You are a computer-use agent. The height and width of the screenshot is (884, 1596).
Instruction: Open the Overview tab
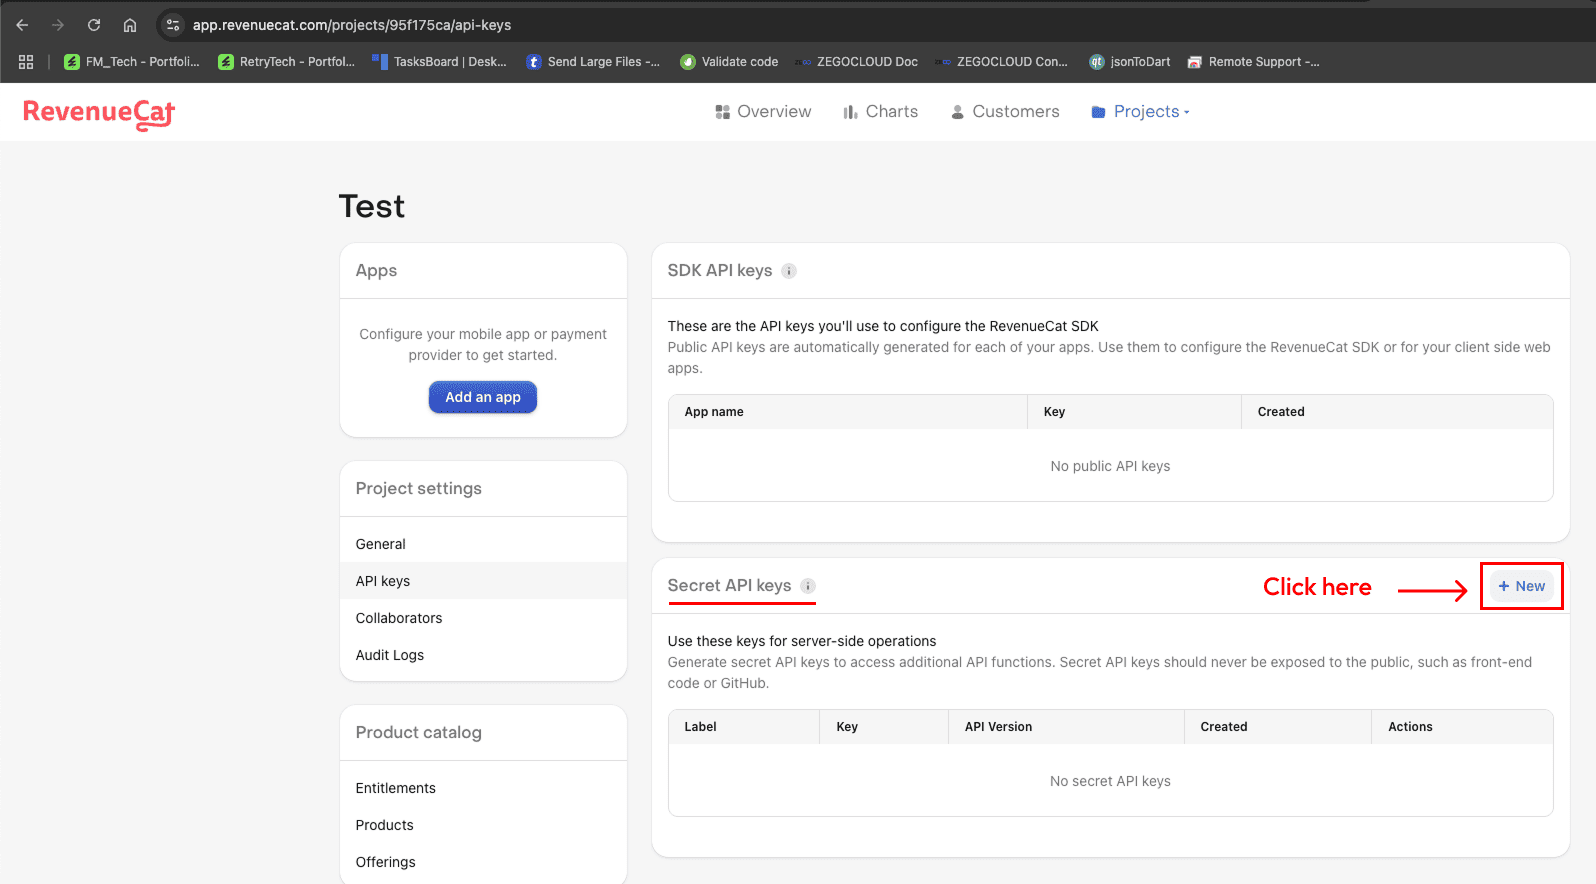763,112
